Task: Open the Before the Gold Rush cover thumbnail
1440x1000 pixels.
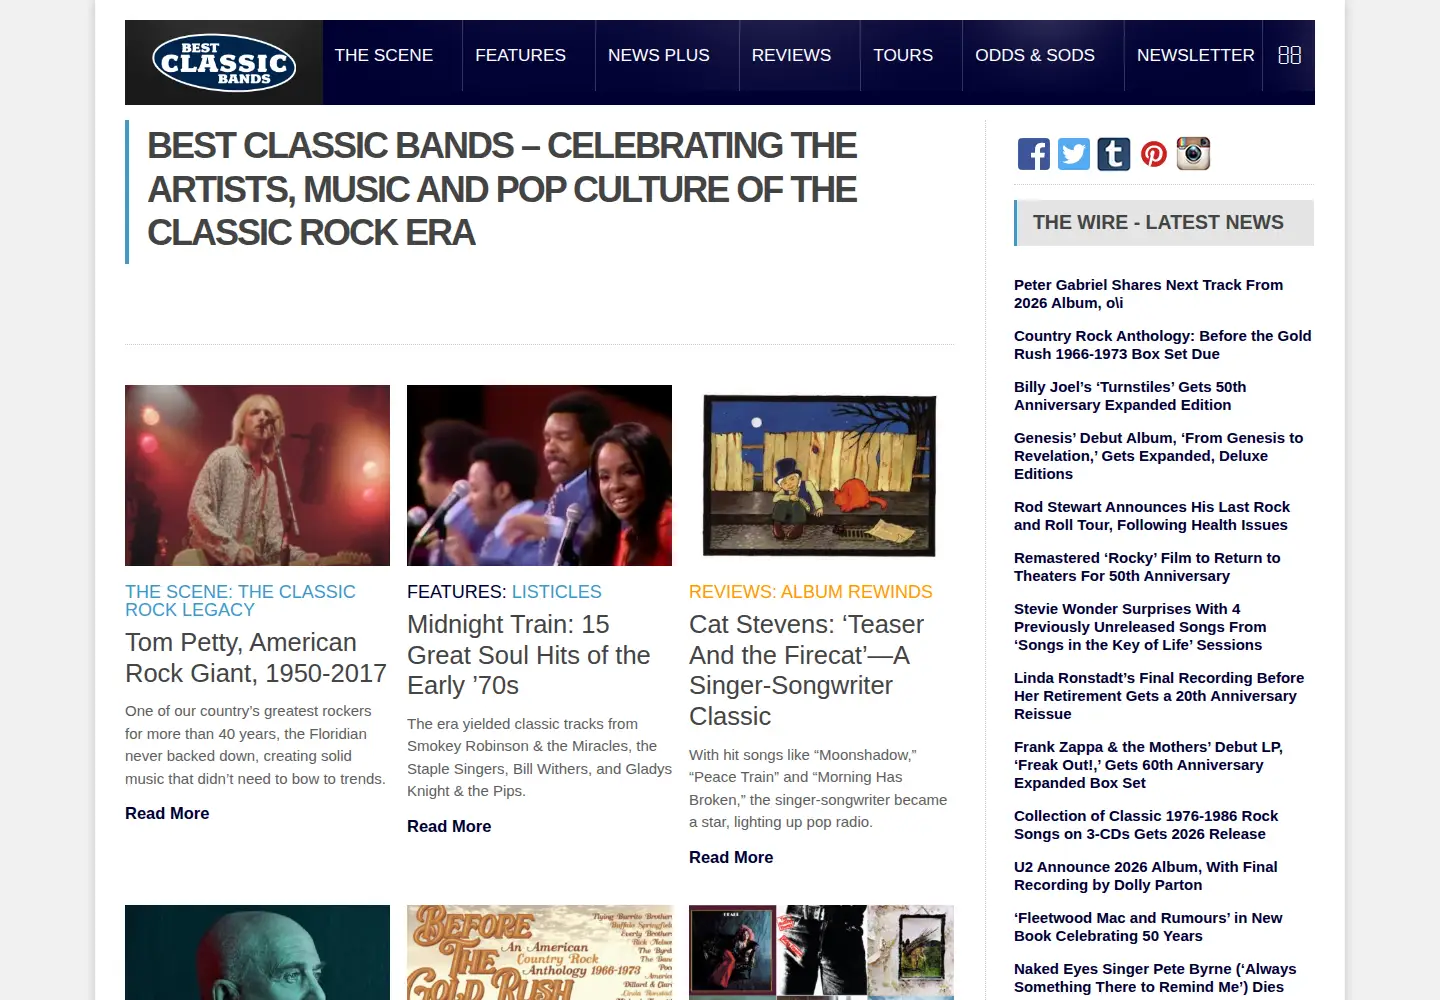Action: tap(539, 952)
